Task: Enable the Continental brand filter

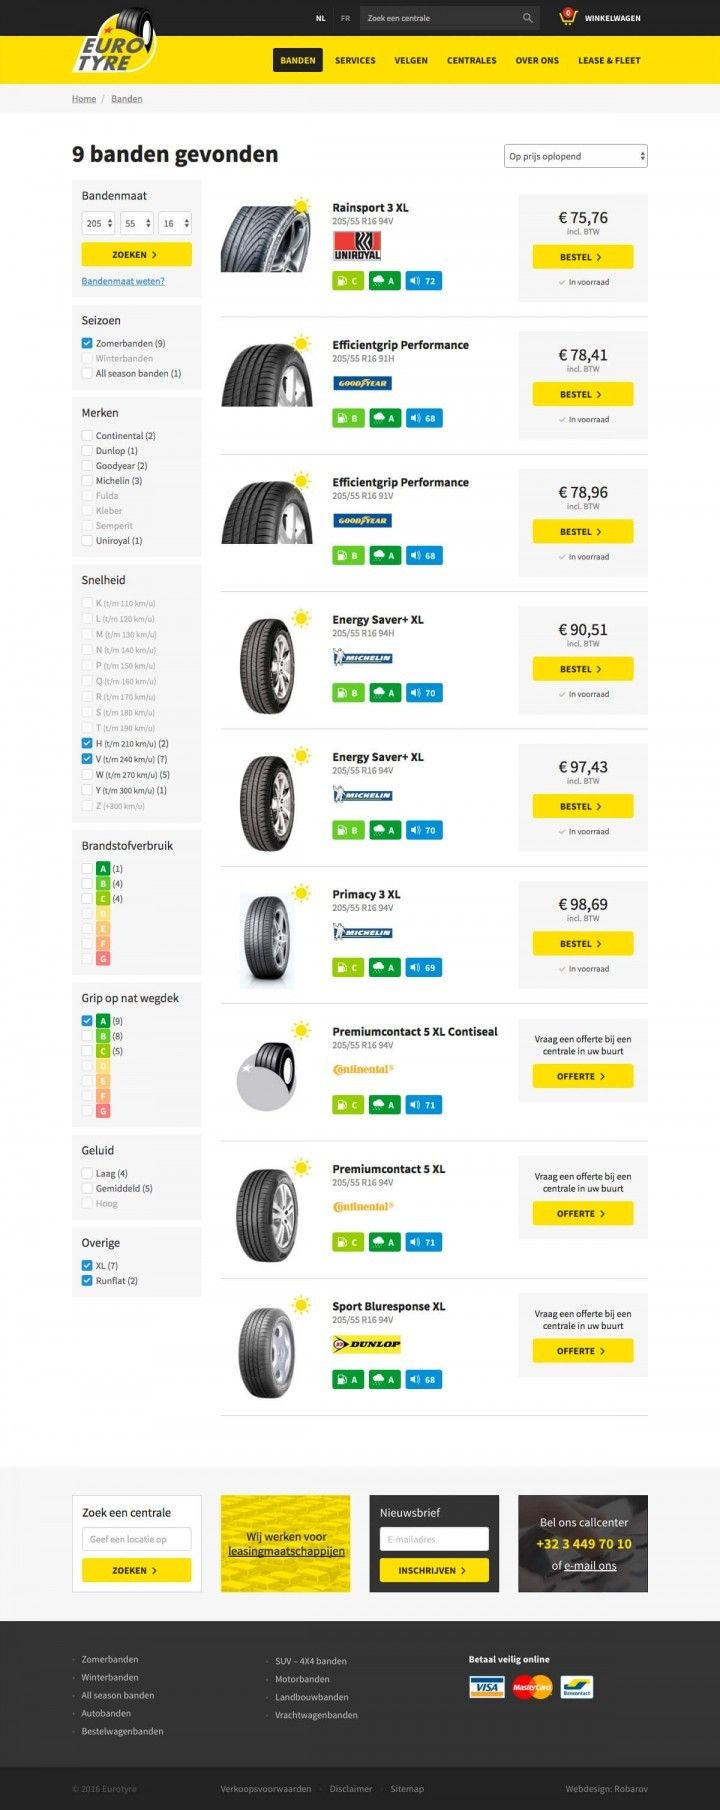Action: pos(86,435)
